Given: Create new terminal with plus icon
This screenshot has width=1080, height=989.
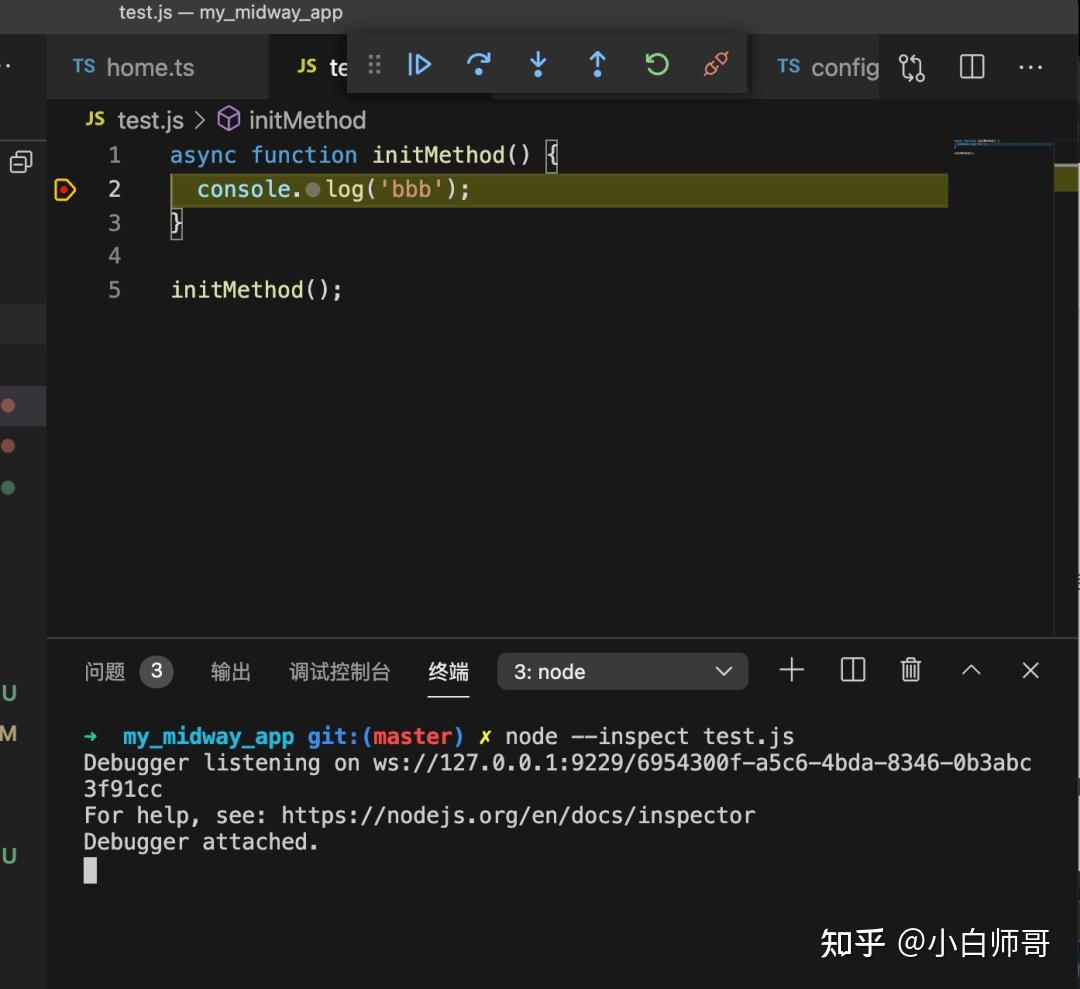Looking at the screenshot, I should 791,670.
